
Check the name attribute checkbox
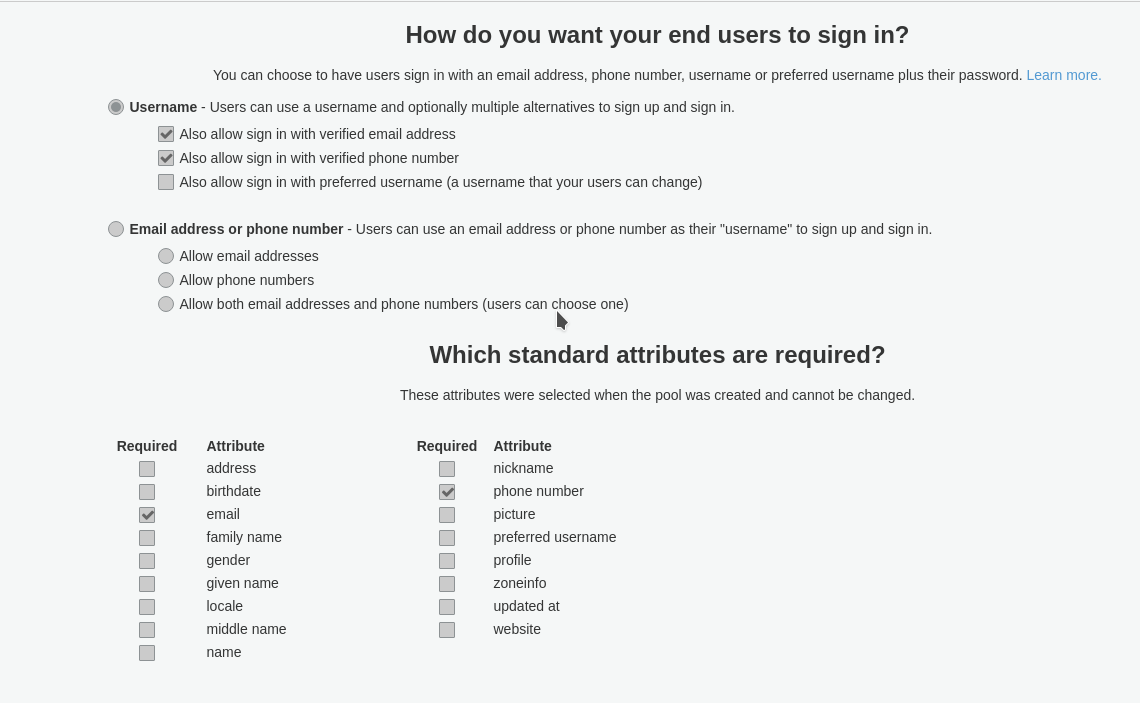[147, 653]
